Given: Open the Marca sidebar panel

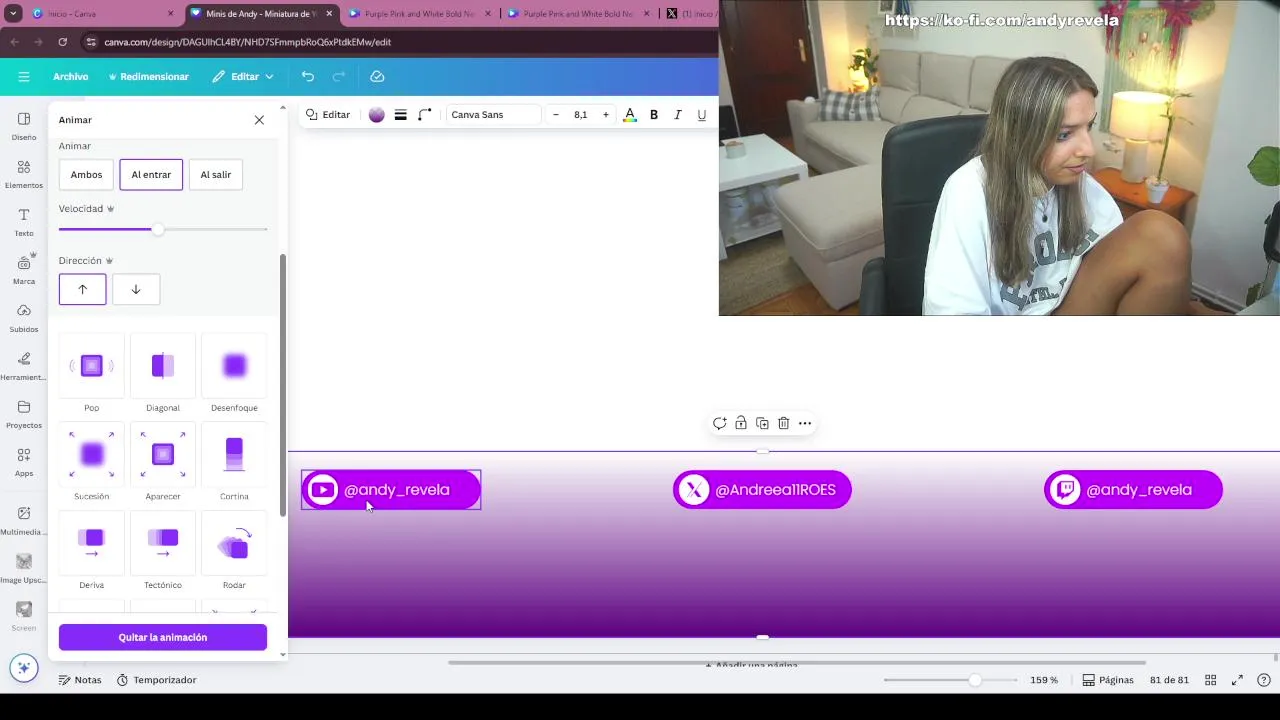Looking at the screenshot, I should tap(24, 270).
